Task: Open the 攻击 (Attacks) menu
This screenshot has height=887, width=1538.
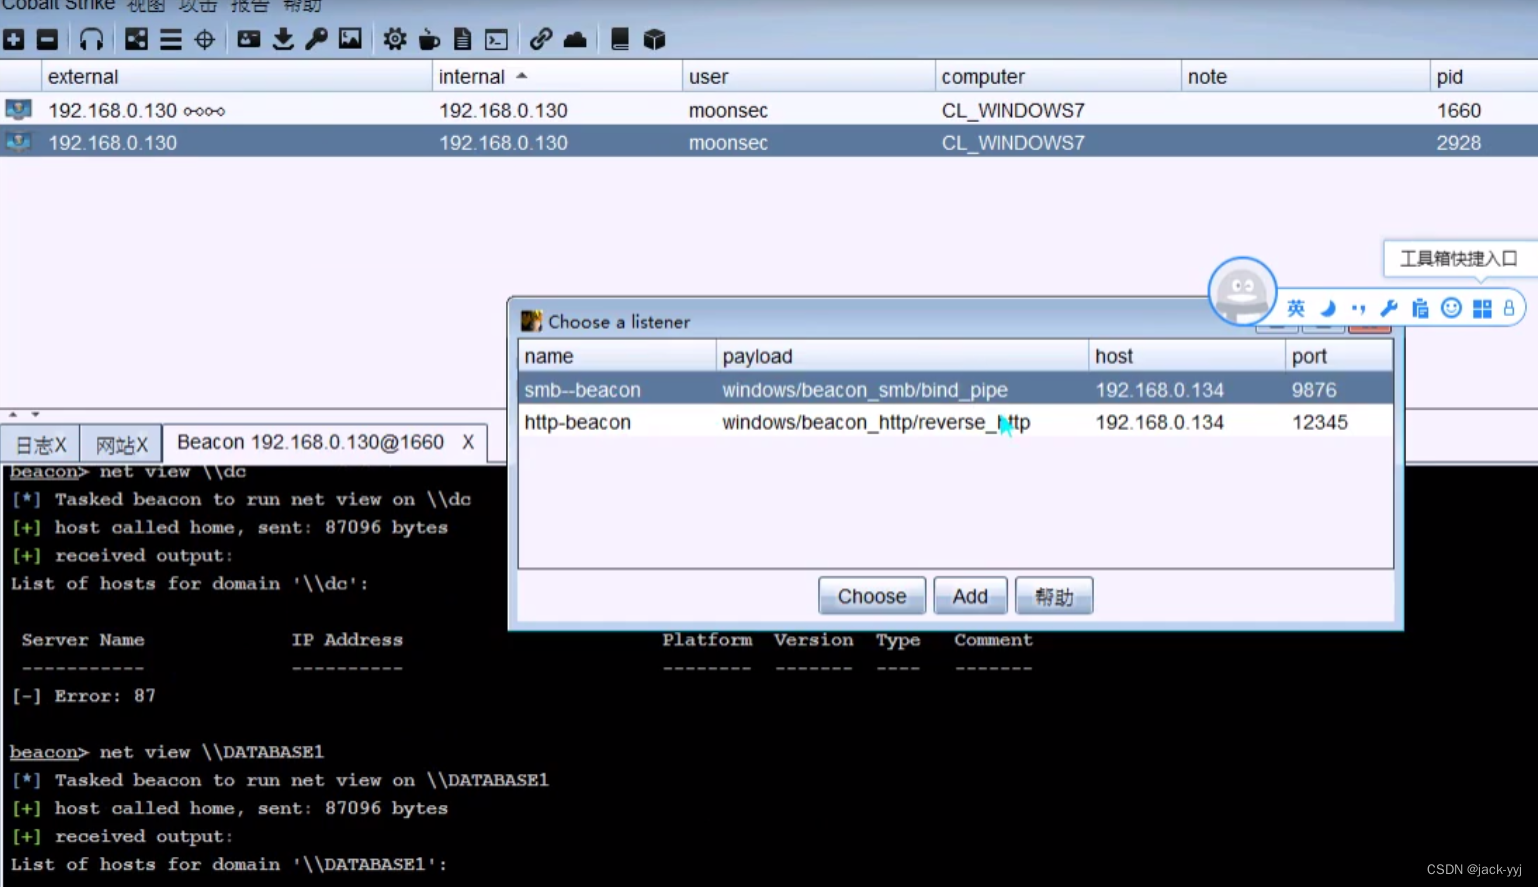Action: coord(197,6)
